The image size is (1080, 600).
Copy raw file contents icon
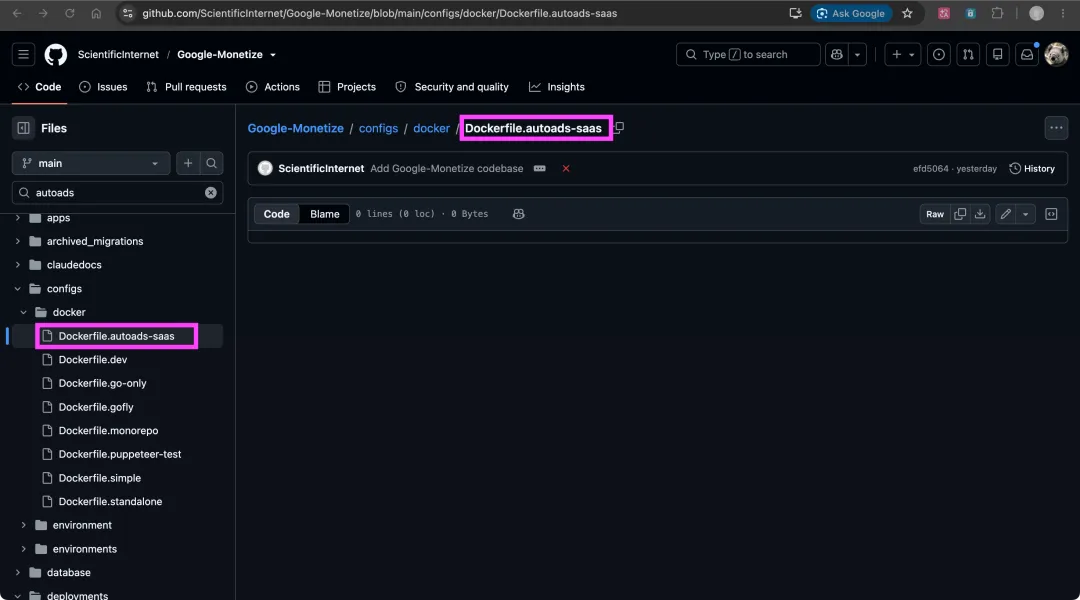tap(959, 214)
